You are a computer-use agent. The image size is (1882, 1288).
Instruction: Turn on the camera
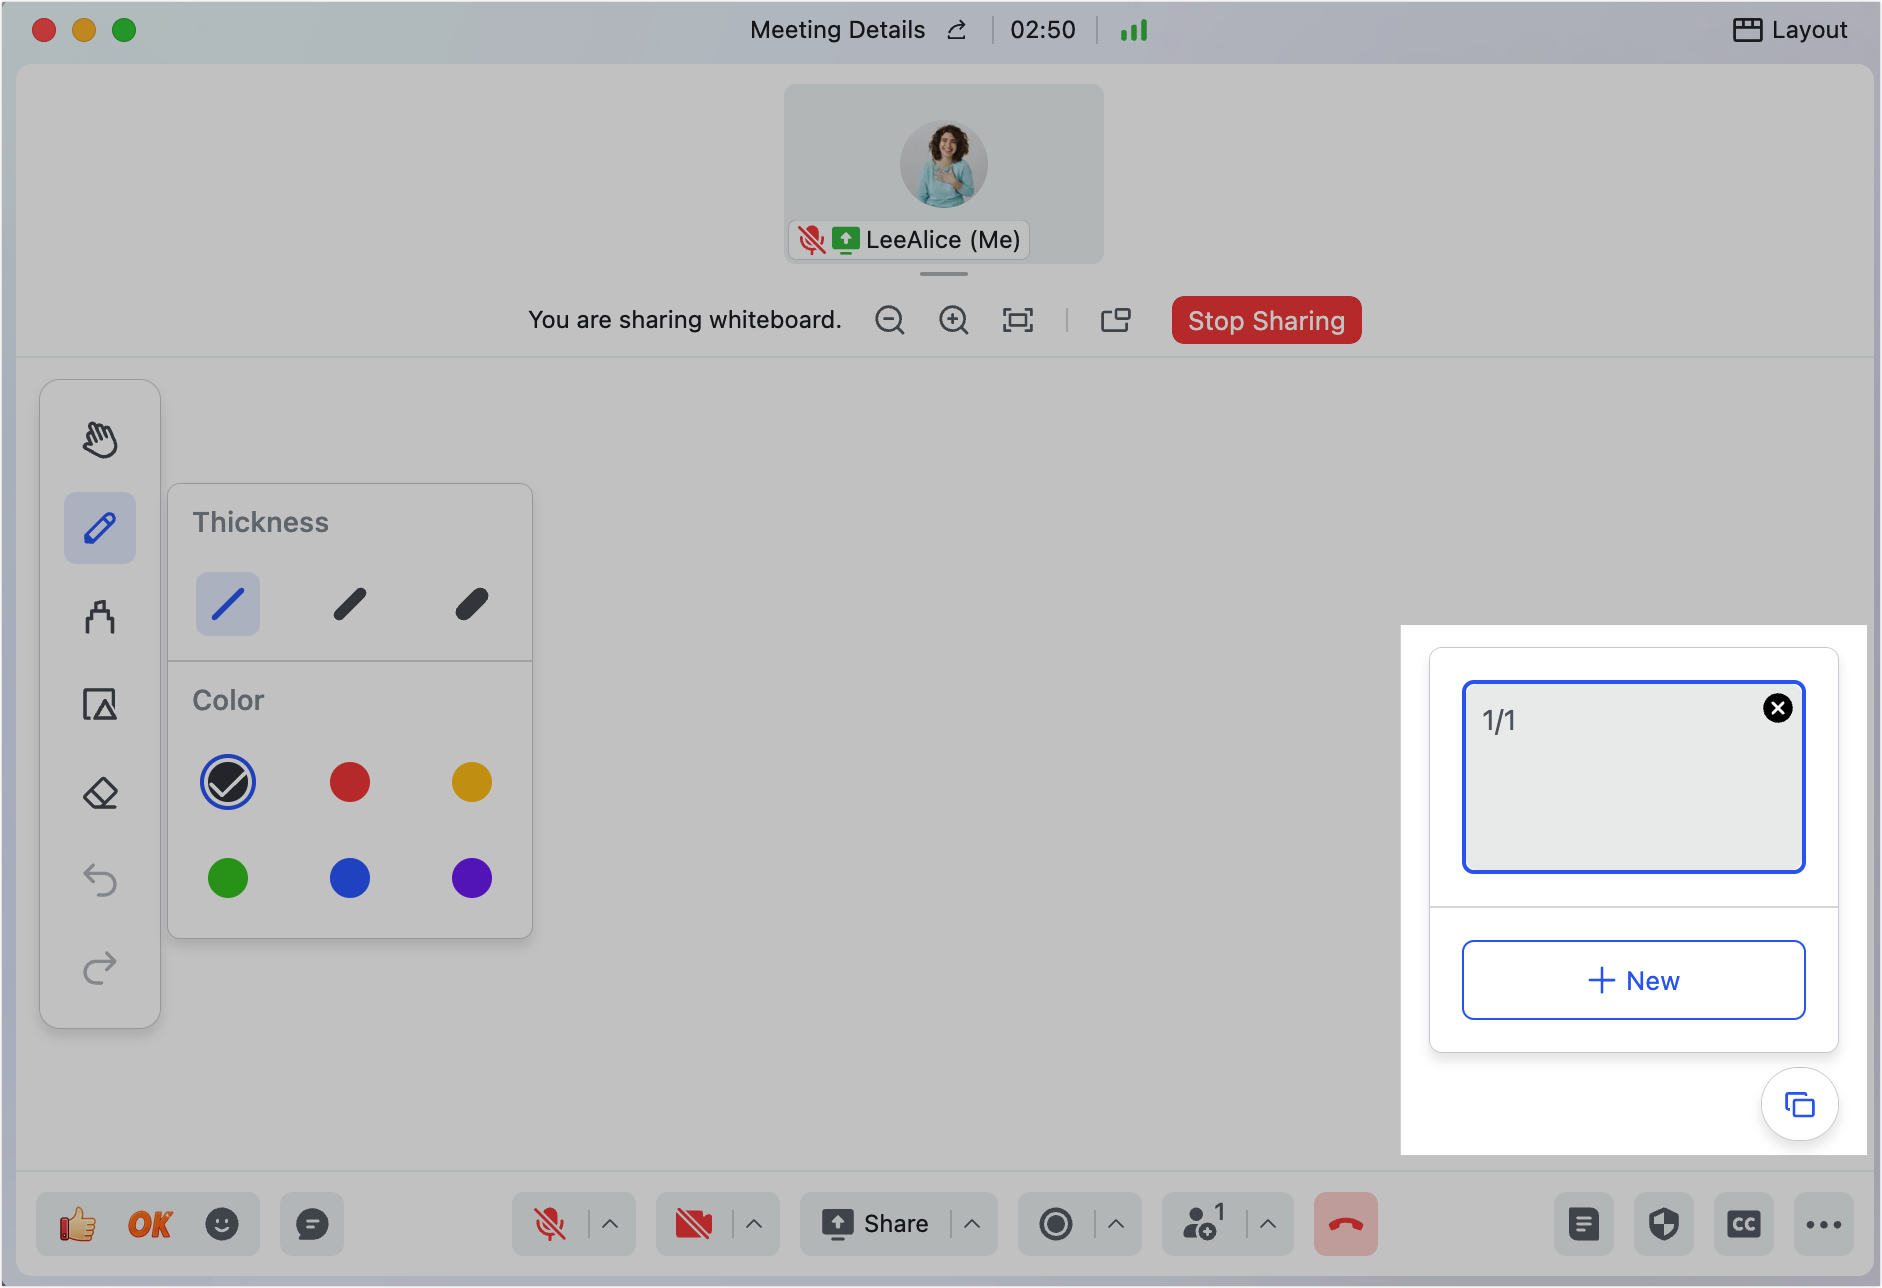pyautogui.click(x=695, y=1223)
